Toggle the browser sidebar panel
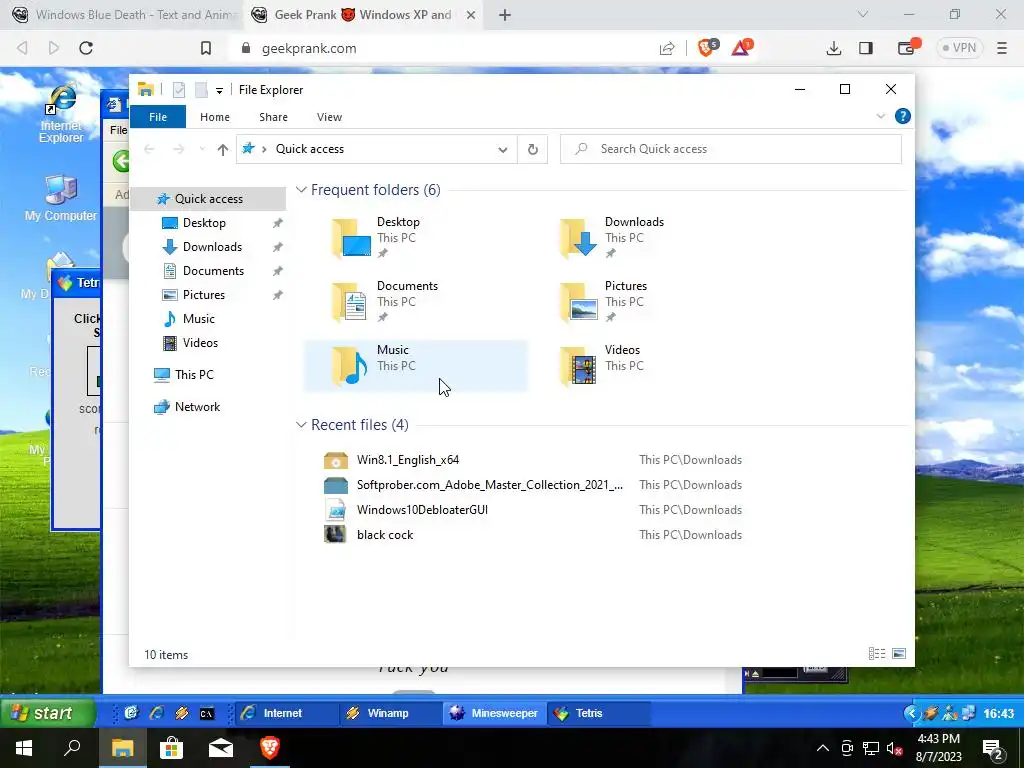 click(866, 48)
